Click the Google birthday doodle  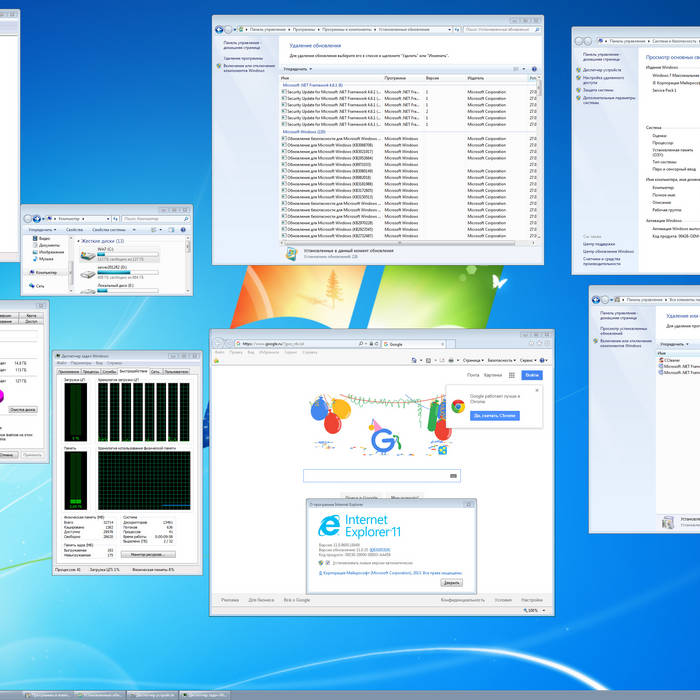coord(380,424)
